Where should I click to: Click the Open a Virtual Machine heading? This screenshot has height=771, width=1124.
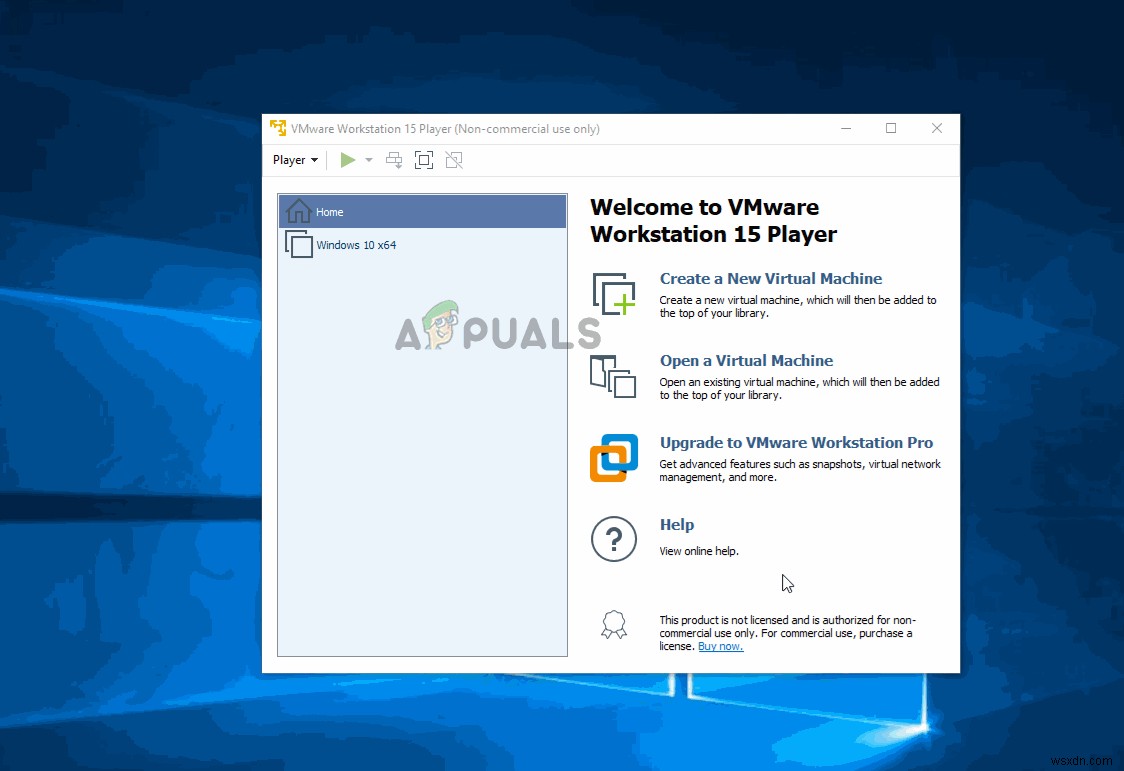(x=745, y=361)
